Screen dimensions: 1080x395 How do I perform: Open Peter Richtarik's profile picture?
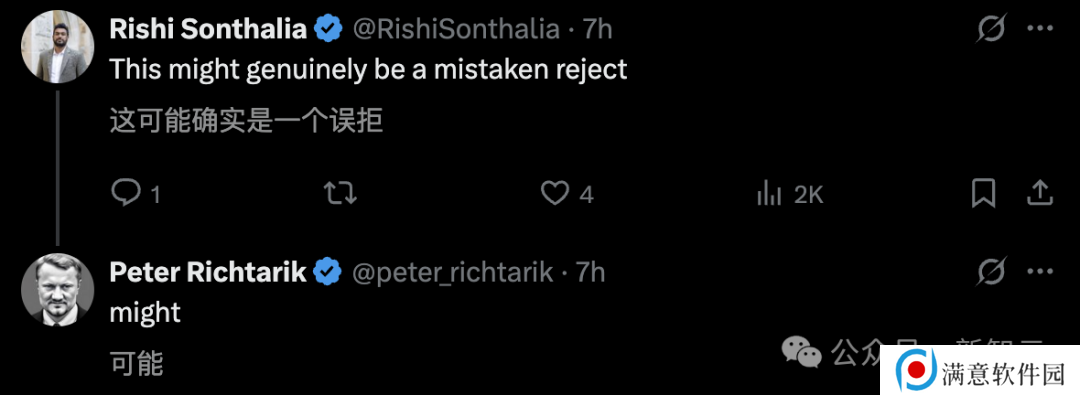(58, 290)
